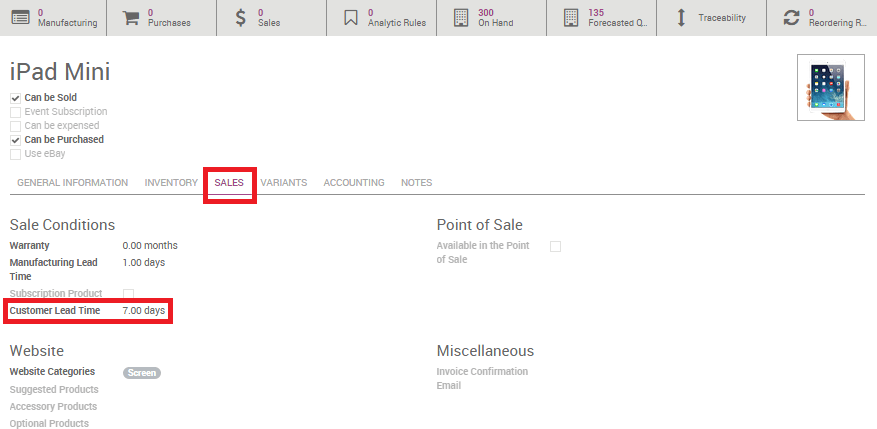Switch to the Inventory tab
Image resolution: width=877 pixels, height=429 pixels.
171,183
